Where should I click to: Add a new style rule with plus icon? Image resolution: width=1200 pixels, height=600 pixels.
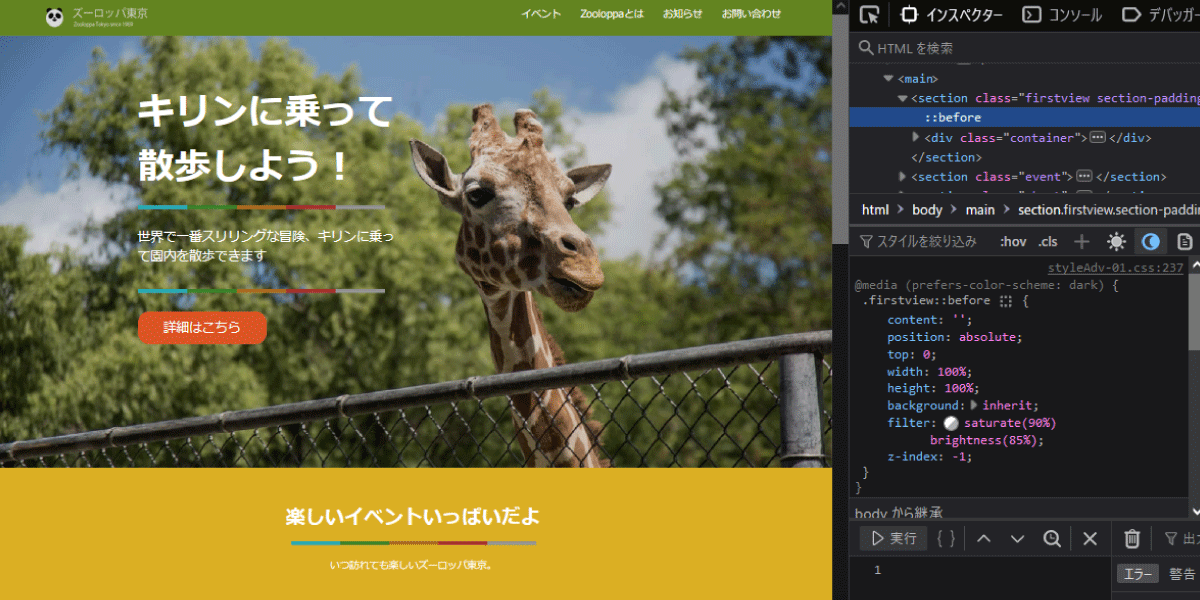[1081, 241]
